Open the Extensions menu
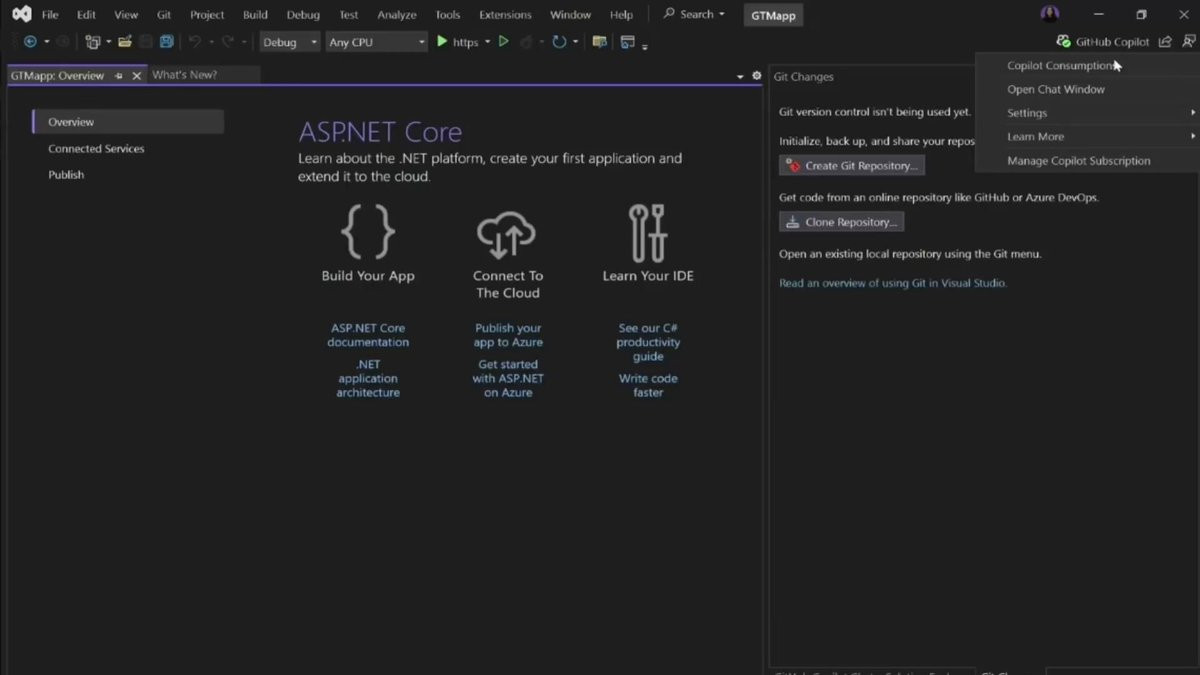Screen dimensions: 1200x675 (505, 15)
